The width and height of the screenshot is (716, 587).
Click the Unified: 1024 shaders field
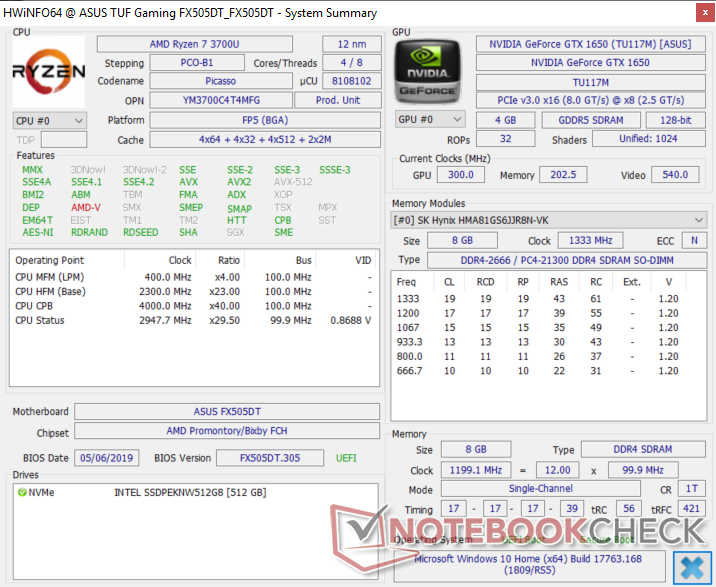[648, 138]
